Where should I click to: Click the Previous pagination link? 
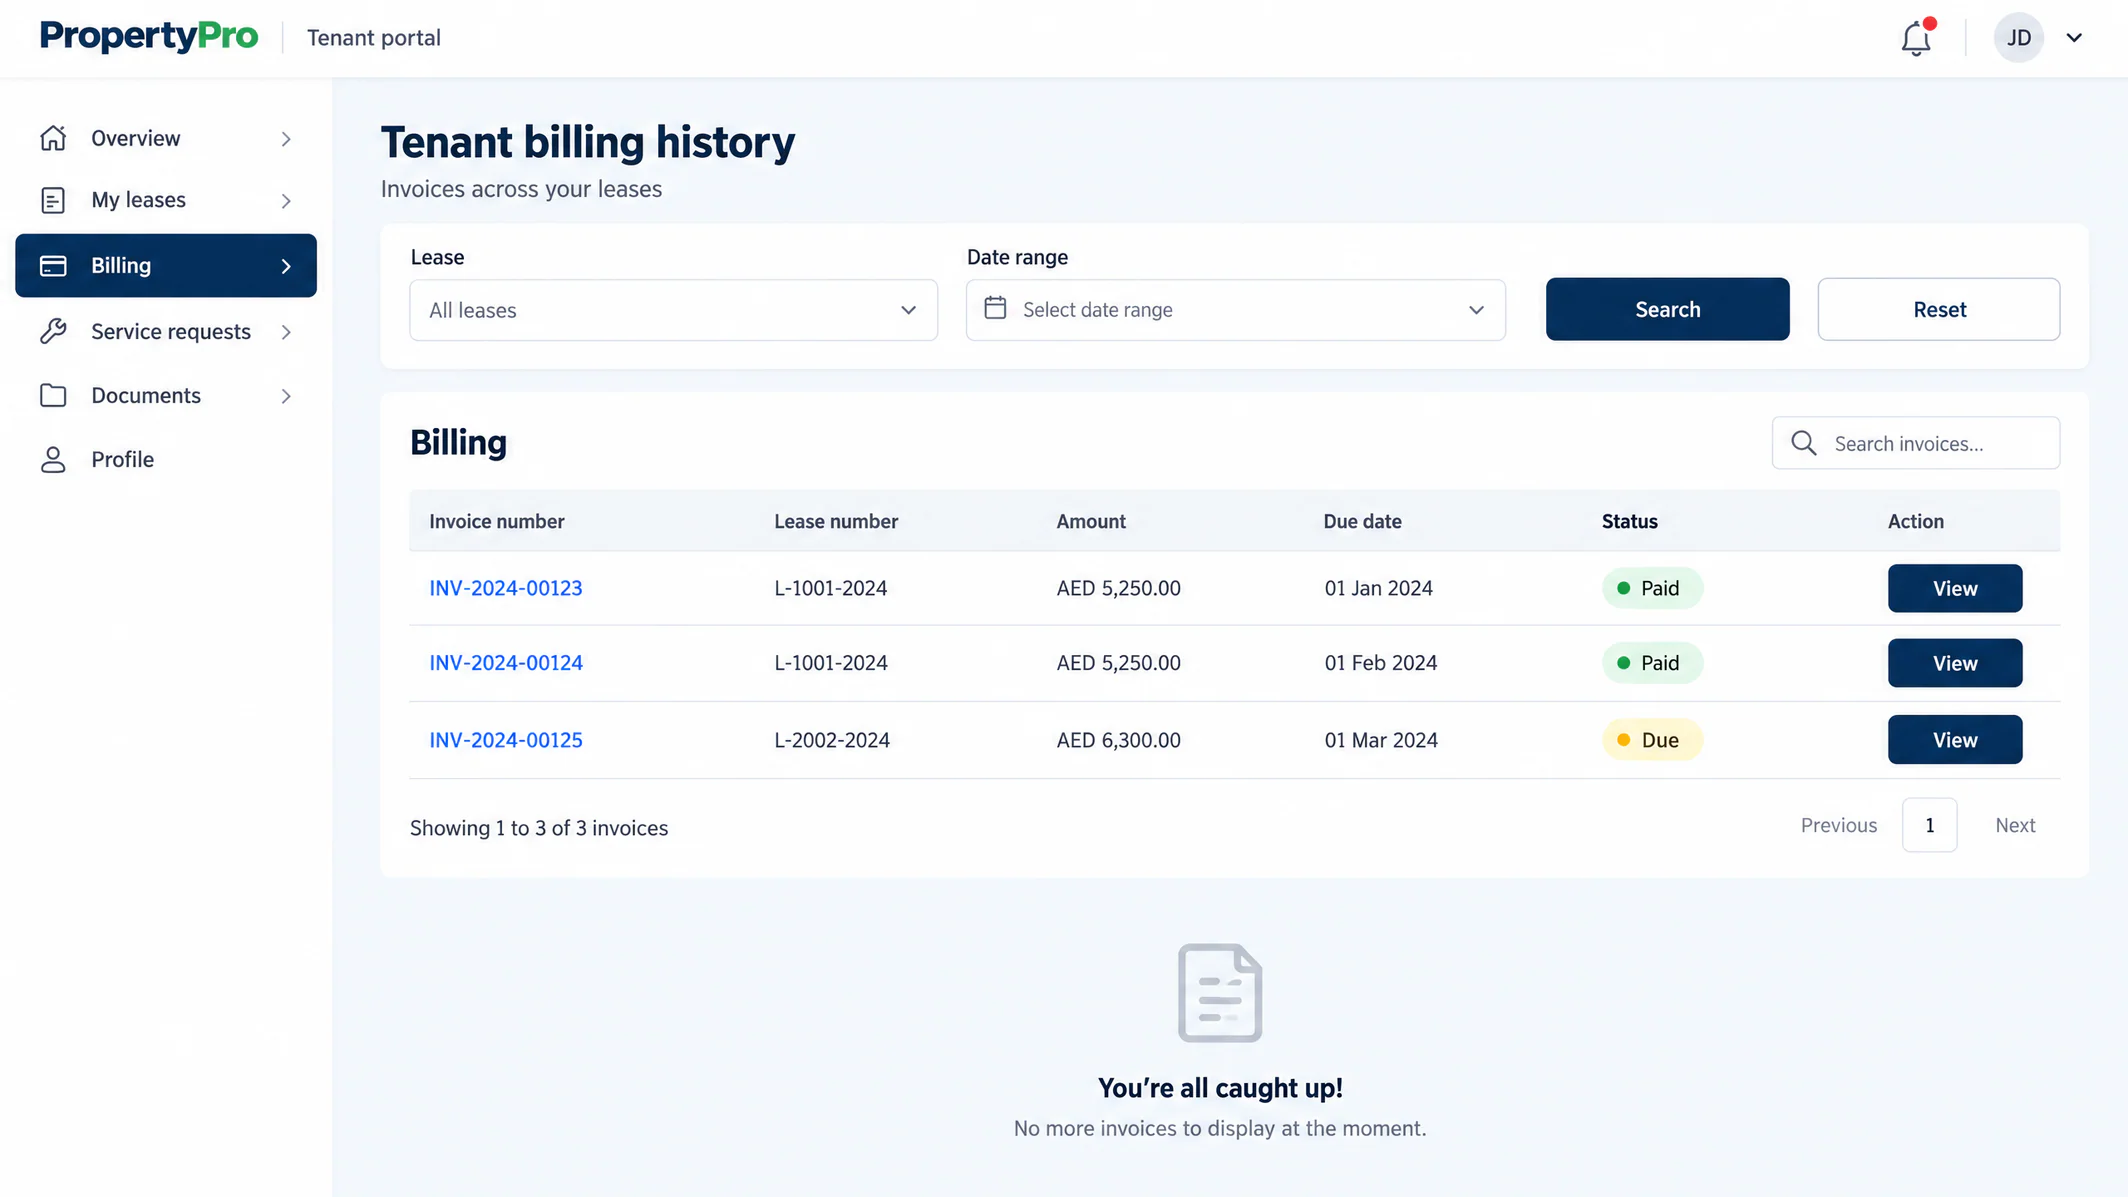(x=1838, y=825)
